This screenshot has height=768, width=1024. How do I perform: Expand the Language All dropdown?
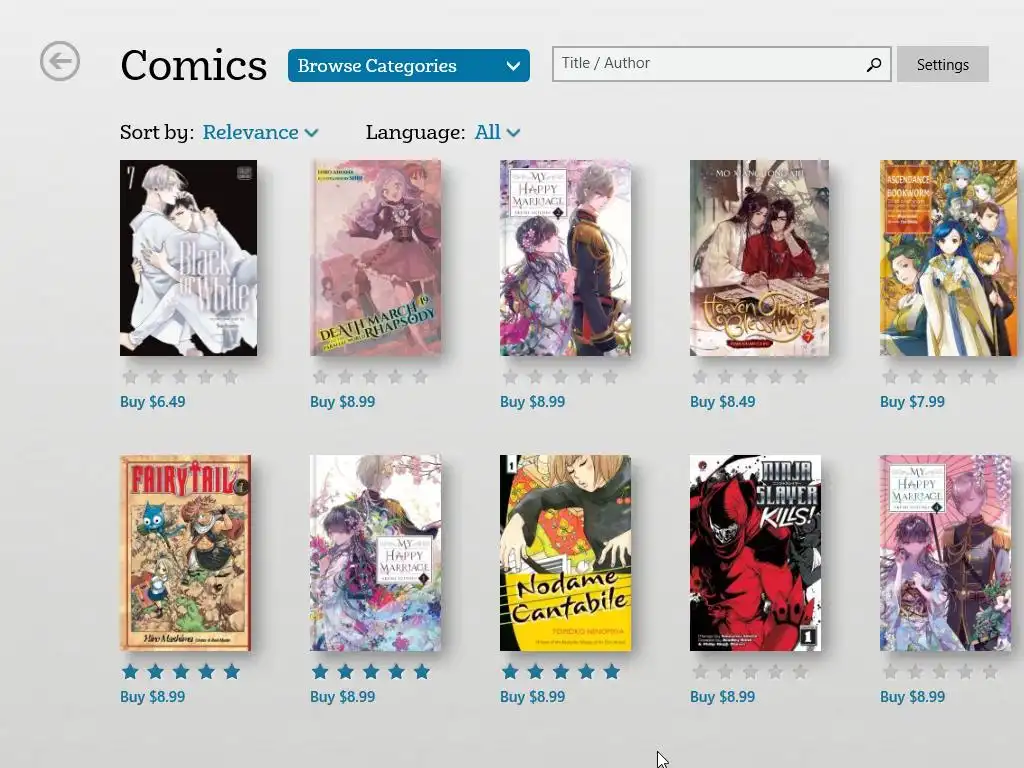pos(497,133)
